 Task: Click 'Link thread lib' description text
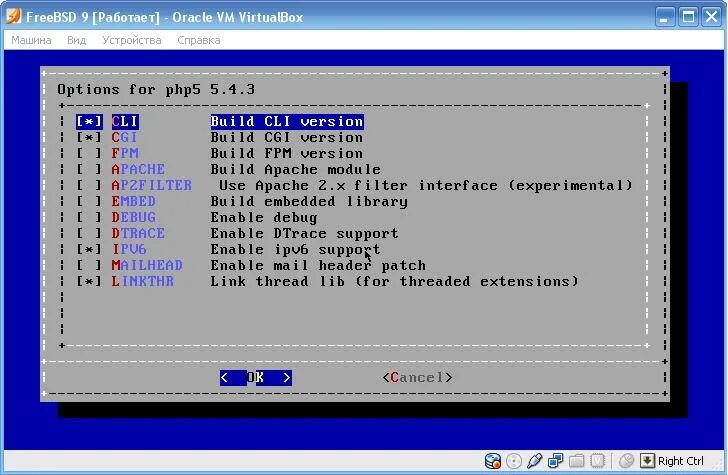(278, 281)
